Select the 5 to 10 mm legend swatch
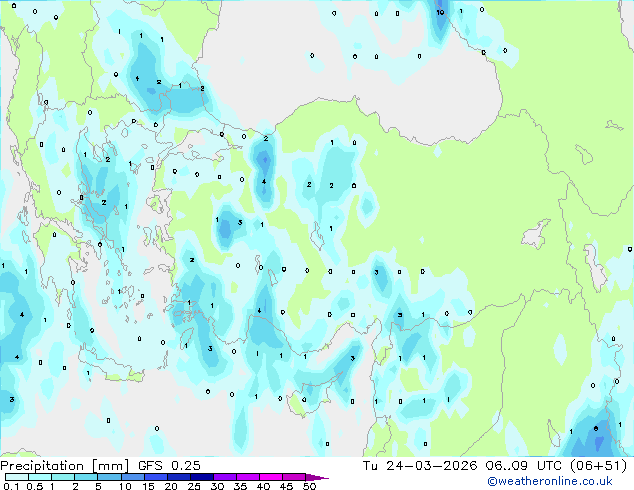This screenshot has height=490, width=634. click(109, 477)
